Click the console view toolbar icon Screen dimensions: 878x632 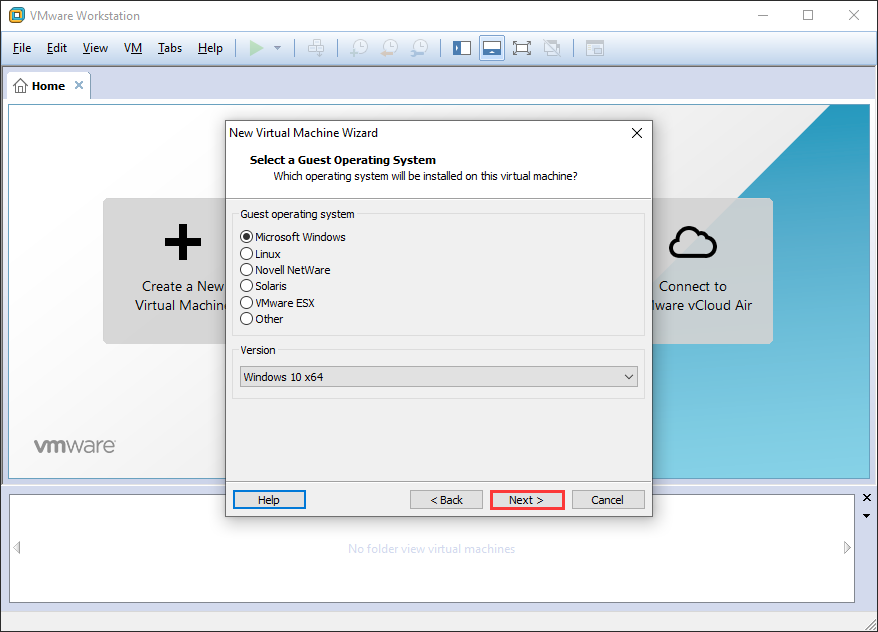click(x=595, y=48)
